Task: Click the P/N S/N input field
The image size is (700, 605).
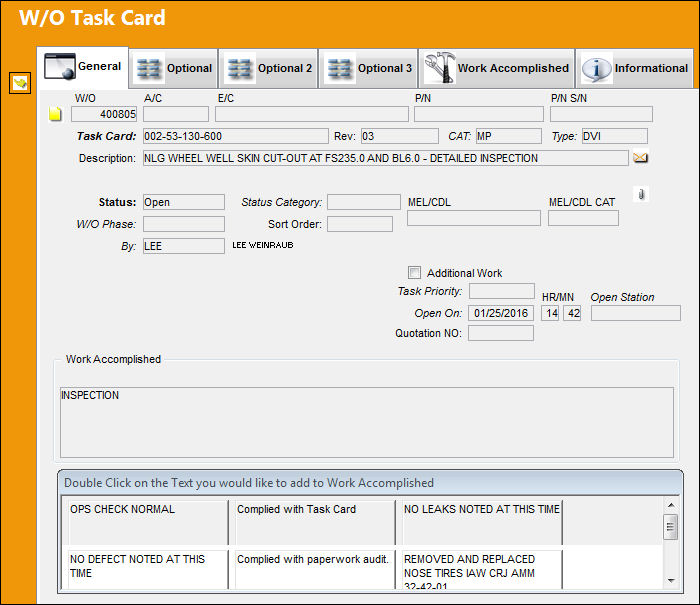Action: point(601,114)
